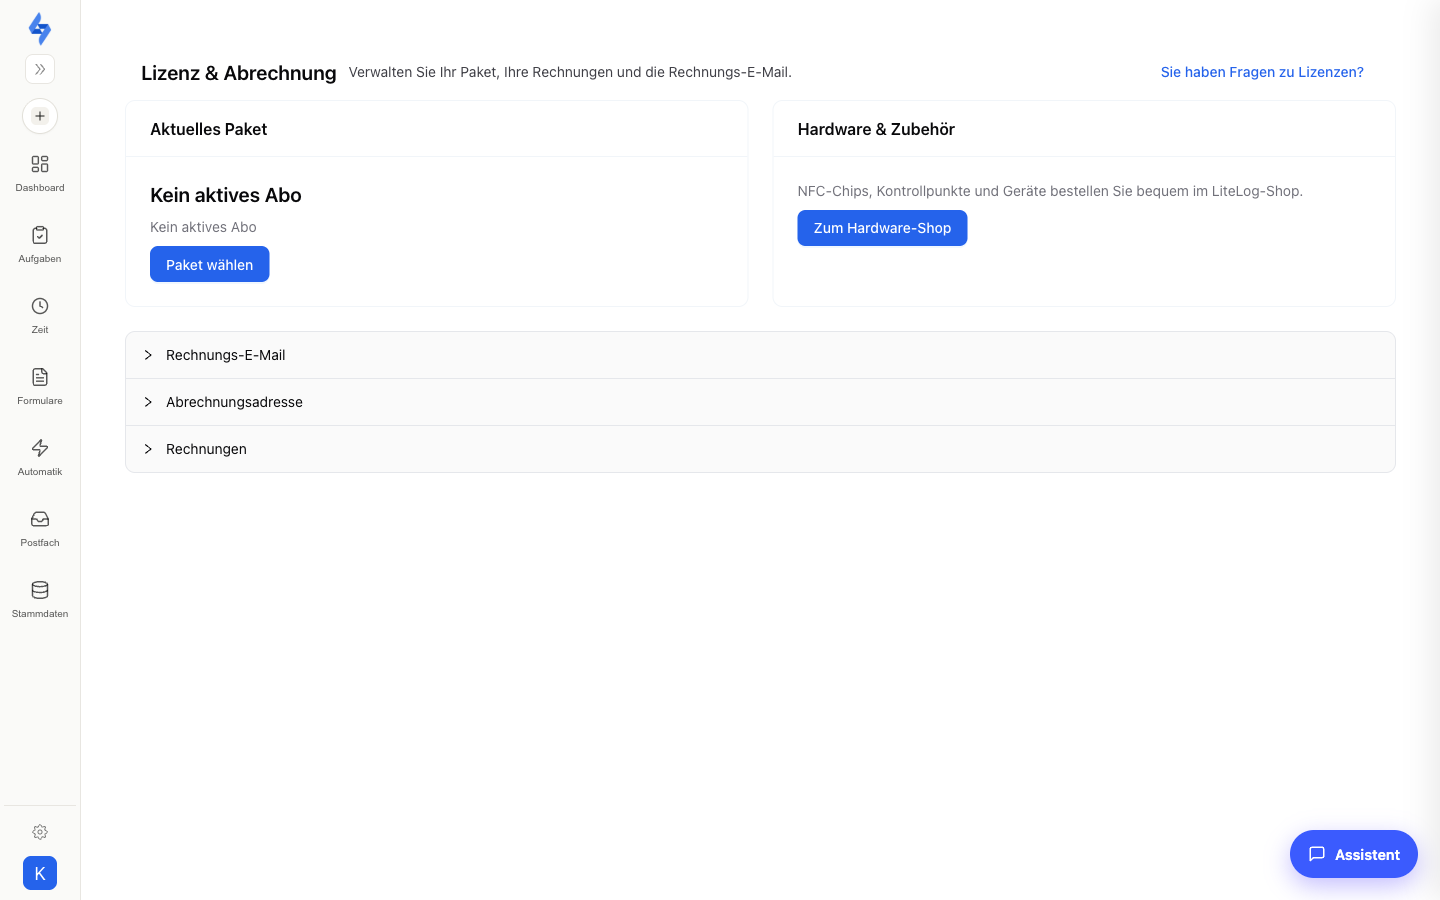Open Aufgaben in the sidebar
The height and width of the screenshot is (900, 1440).
tap(40, 244)
